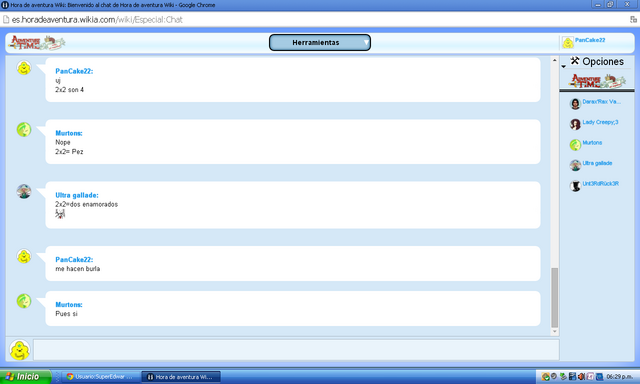640x384 pixels.
Task: Click the red speaker volume tray icon
Action: pos(581,377)
